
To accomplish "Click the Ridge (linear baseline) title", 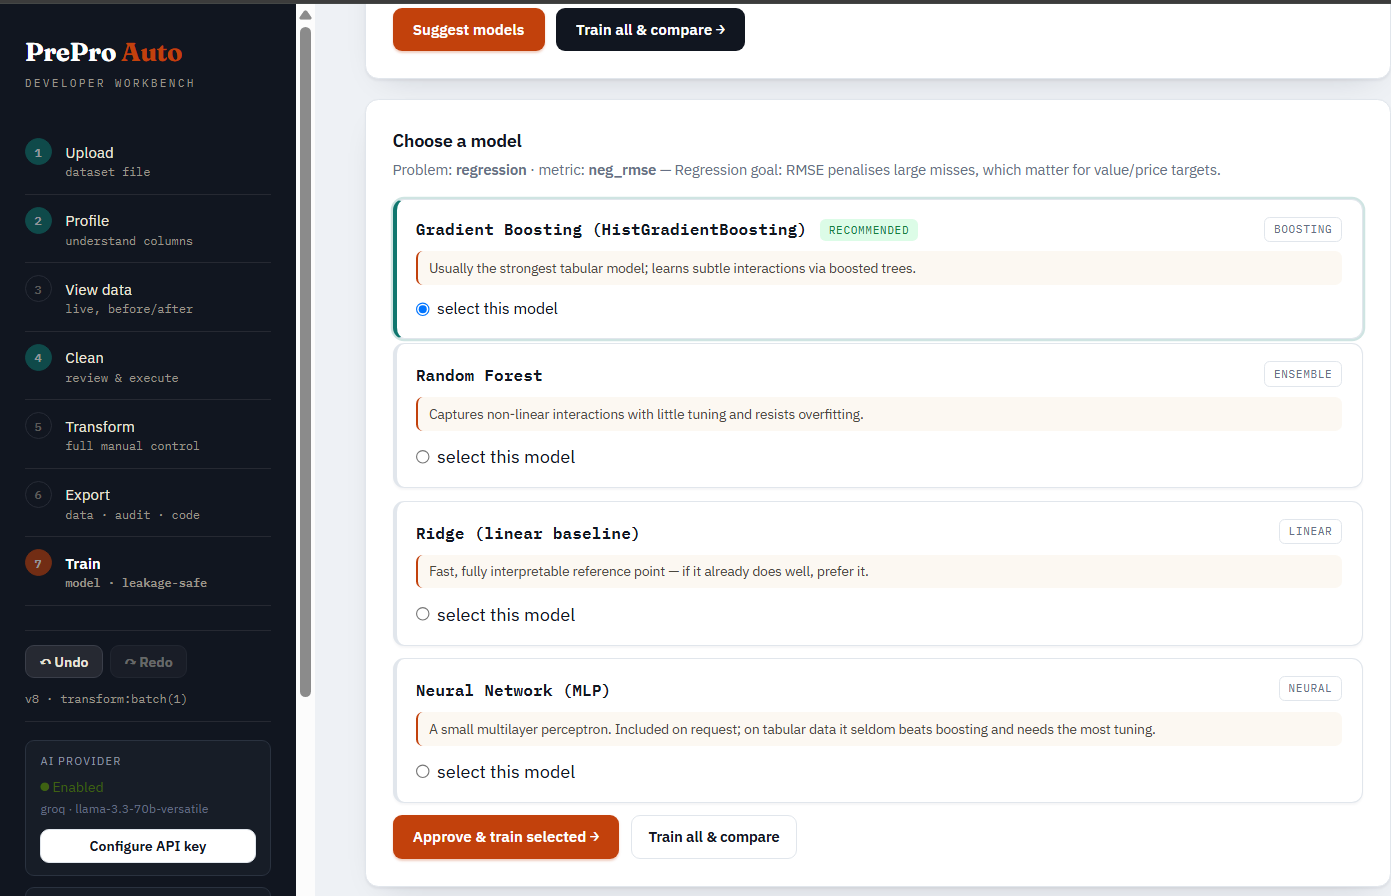I will point(528,534).
